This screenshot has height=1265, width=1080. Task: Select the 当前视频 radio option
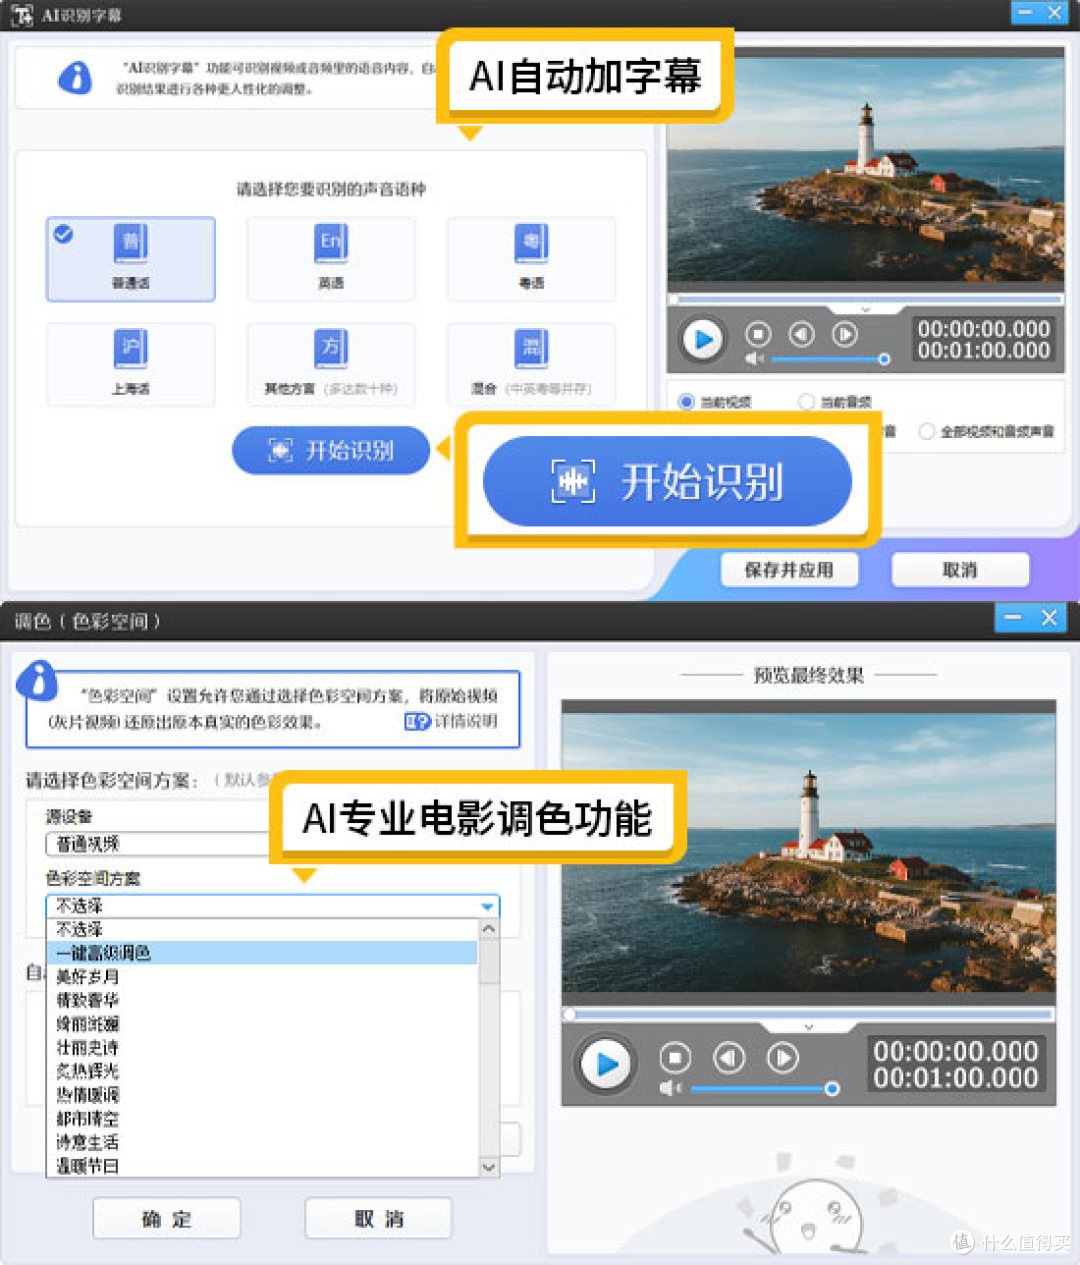click(686, 402)
